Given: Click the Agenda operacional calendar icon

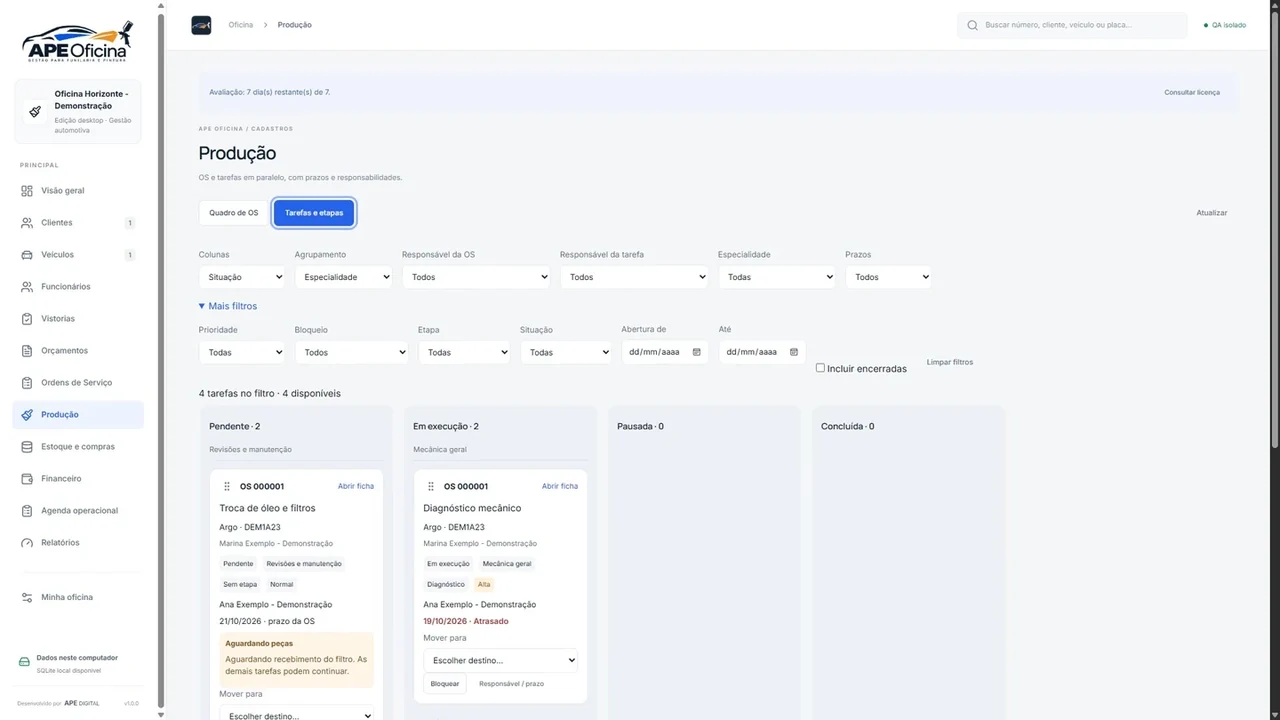Looking at the screenshot, I should [x=27, y=511].
